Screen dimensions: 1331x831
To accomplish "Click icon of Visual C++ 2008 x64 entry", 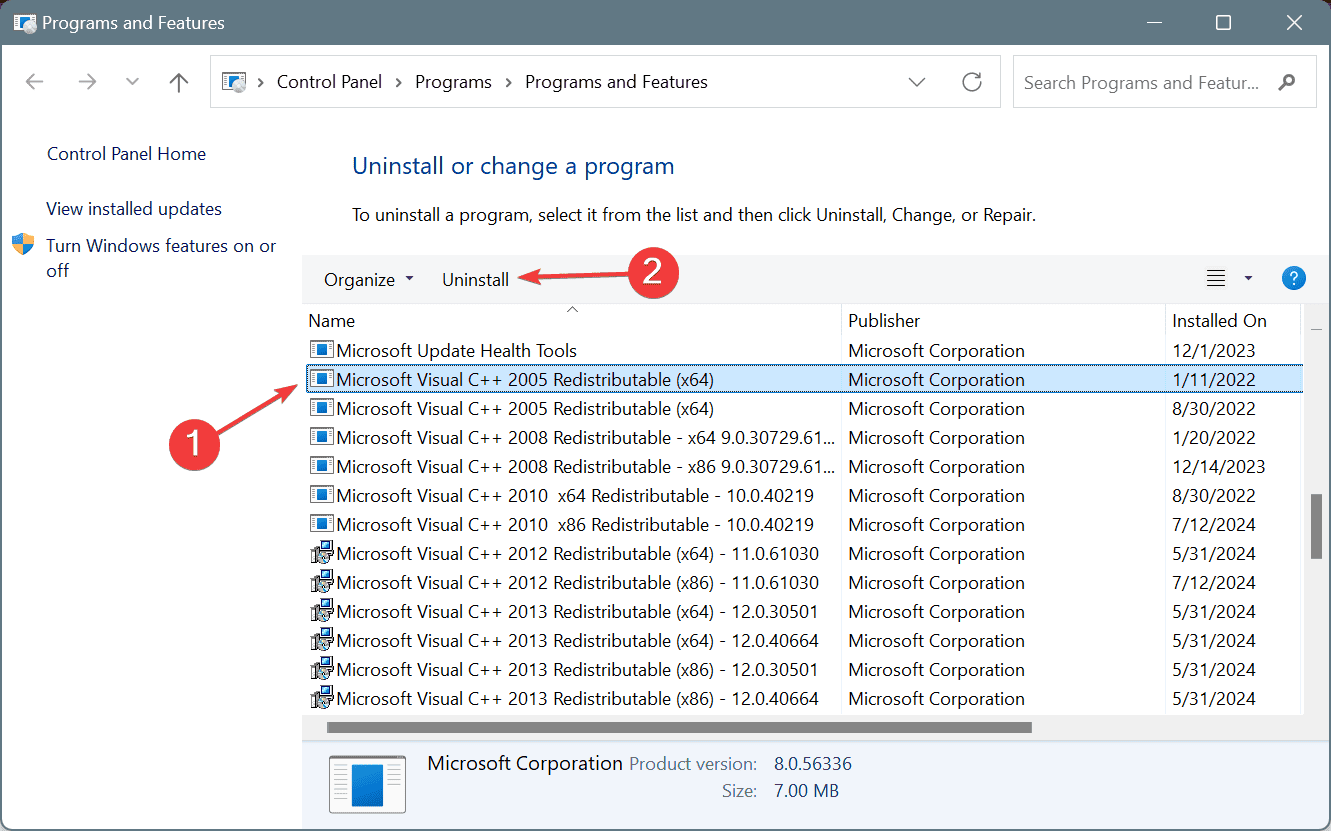I will click(x=321, y=437).
